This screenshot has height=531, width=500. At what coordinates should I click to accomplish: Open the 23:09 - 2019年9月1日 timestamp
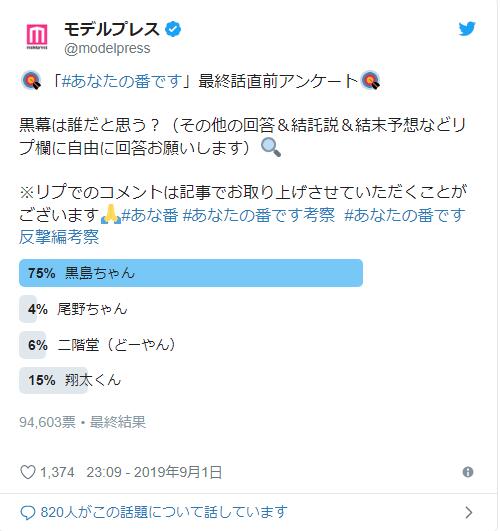154,472
